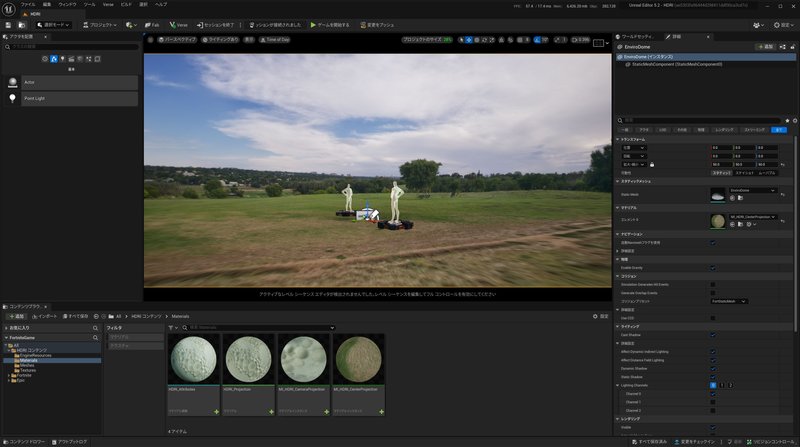
Task: Open the project dropdown in toolbar
Action: (98, 24)
